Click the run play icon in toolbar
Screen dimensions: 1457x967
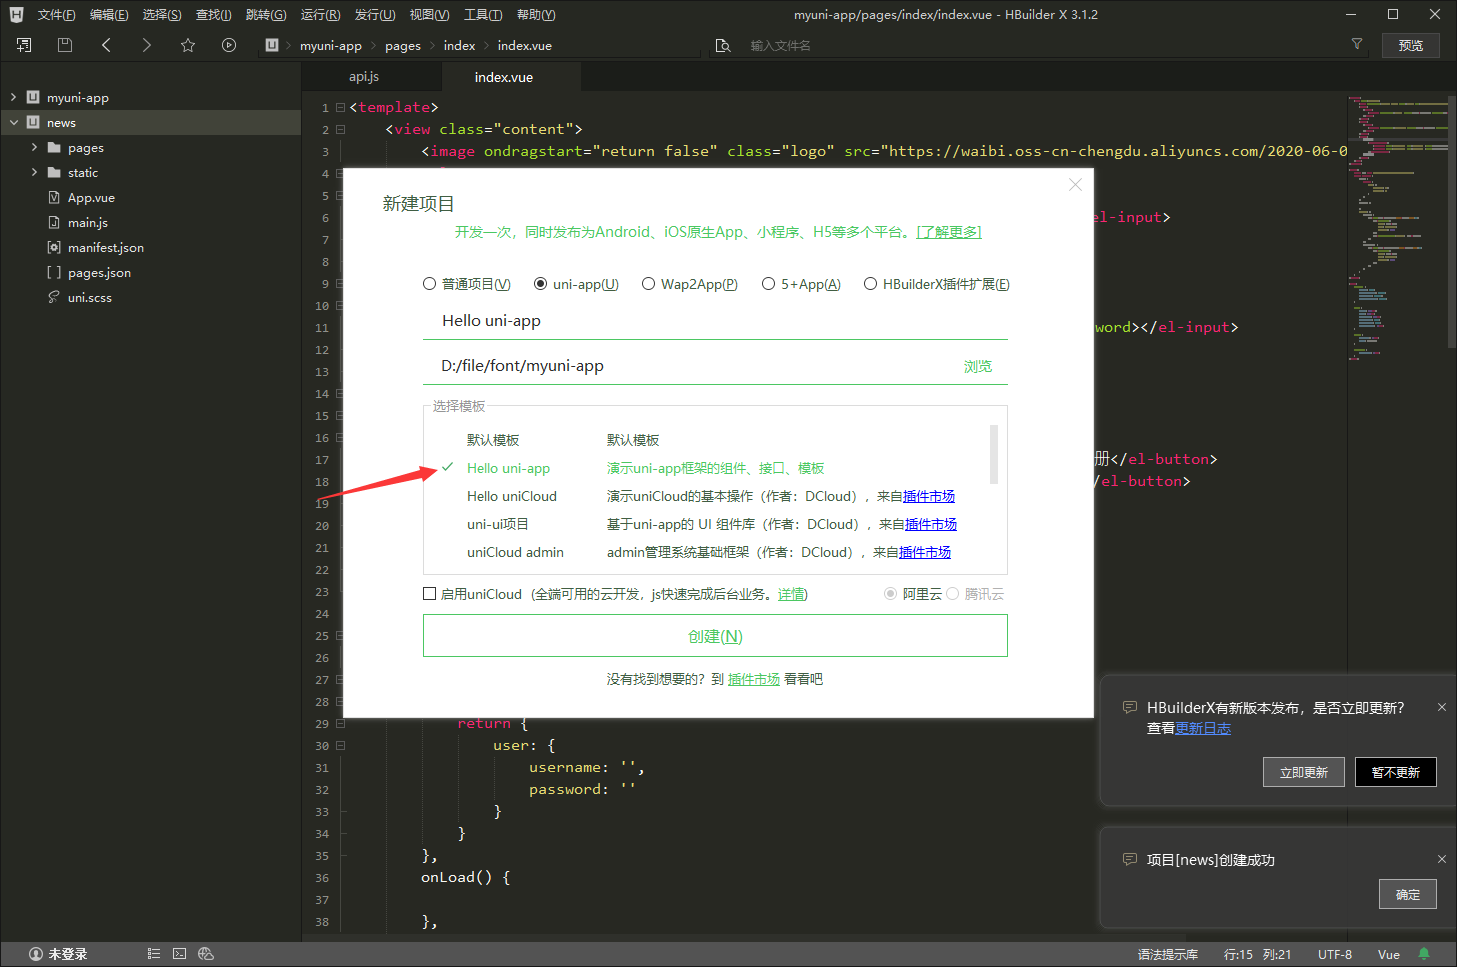(229, 45)
